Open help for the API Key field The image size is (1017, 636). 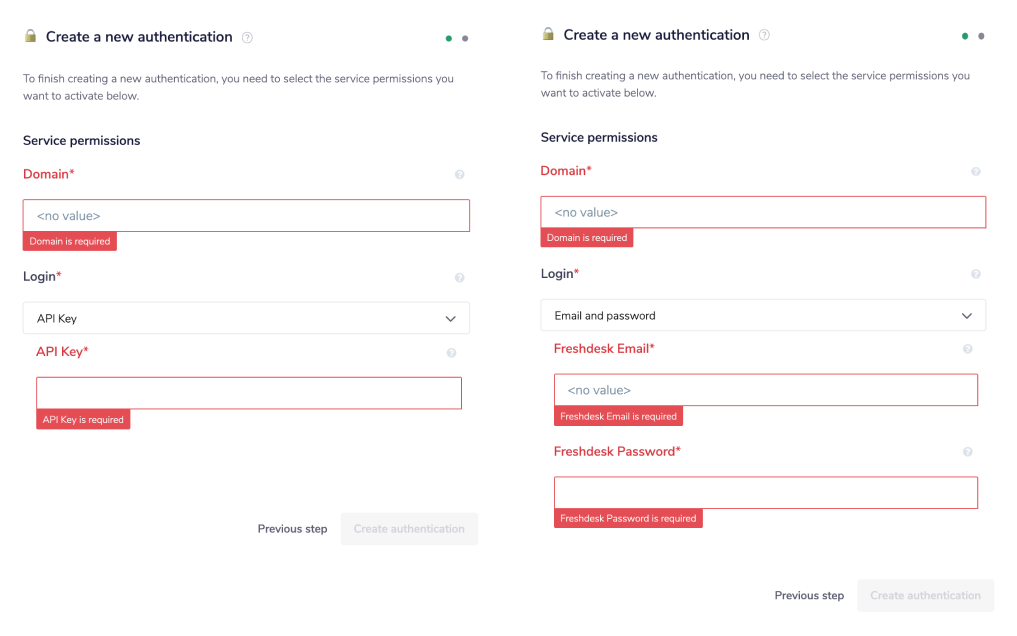tap(451, 352)
